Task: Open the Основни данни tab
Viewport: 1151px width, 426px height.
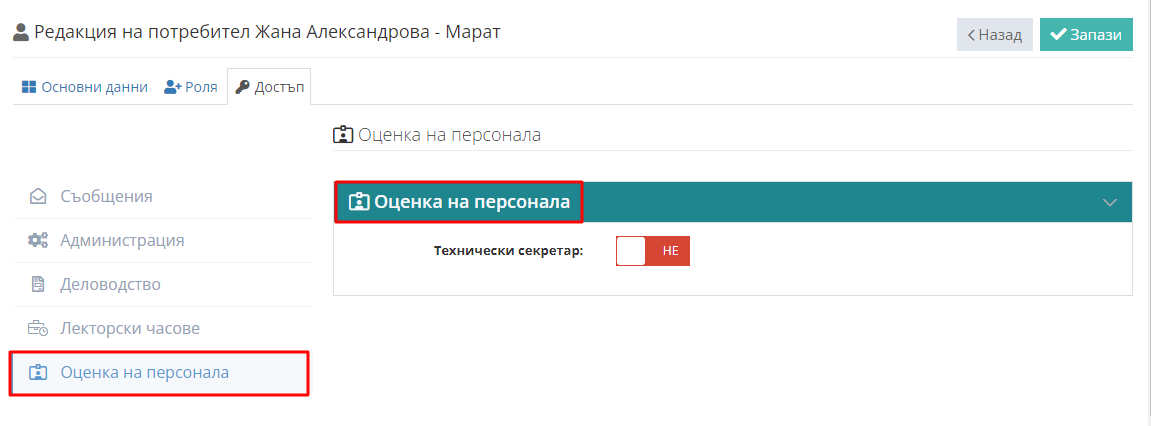Action: (84, 87)
